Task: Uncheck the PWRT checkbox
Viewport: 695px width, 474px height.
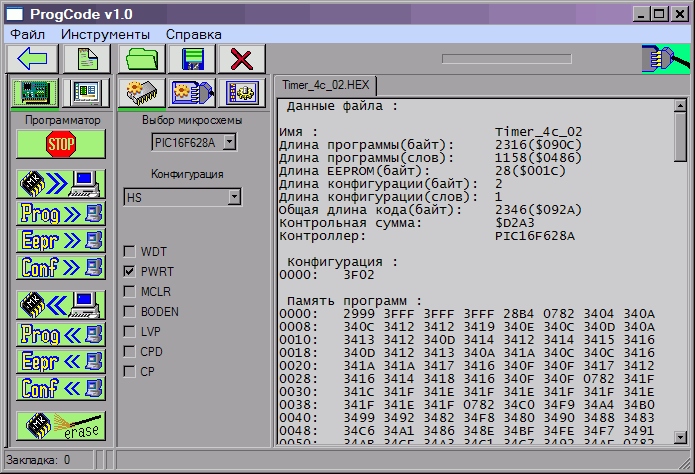Action: pos(129,271)
